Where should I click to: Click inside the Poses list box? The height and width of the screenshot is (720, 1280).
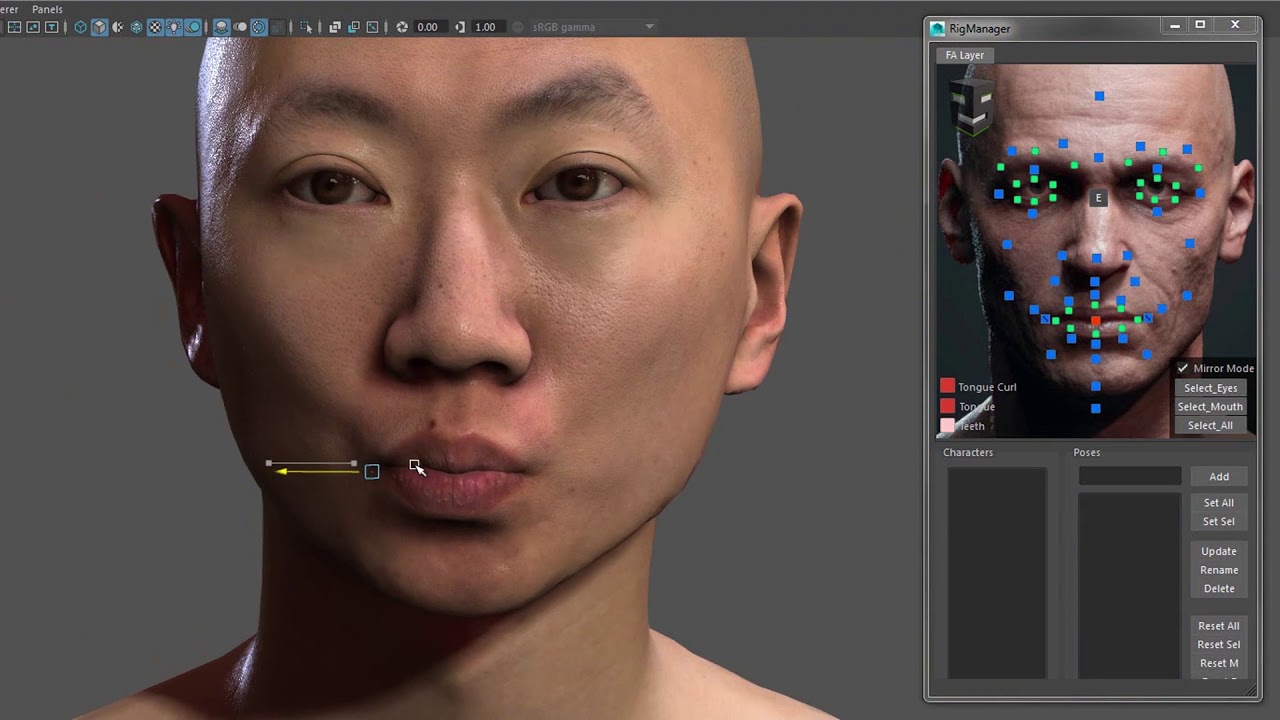tap(1129, 587)
